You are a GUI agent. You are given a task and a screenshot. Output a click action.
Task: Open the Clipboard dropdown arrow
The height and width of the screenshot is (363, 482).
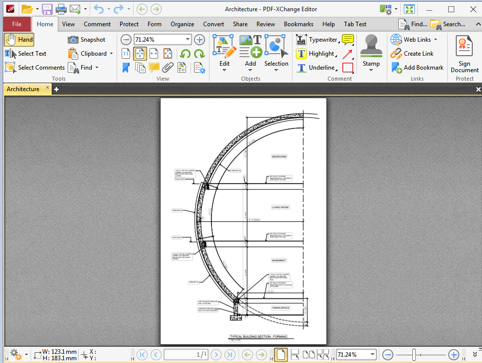coord(111,54)
